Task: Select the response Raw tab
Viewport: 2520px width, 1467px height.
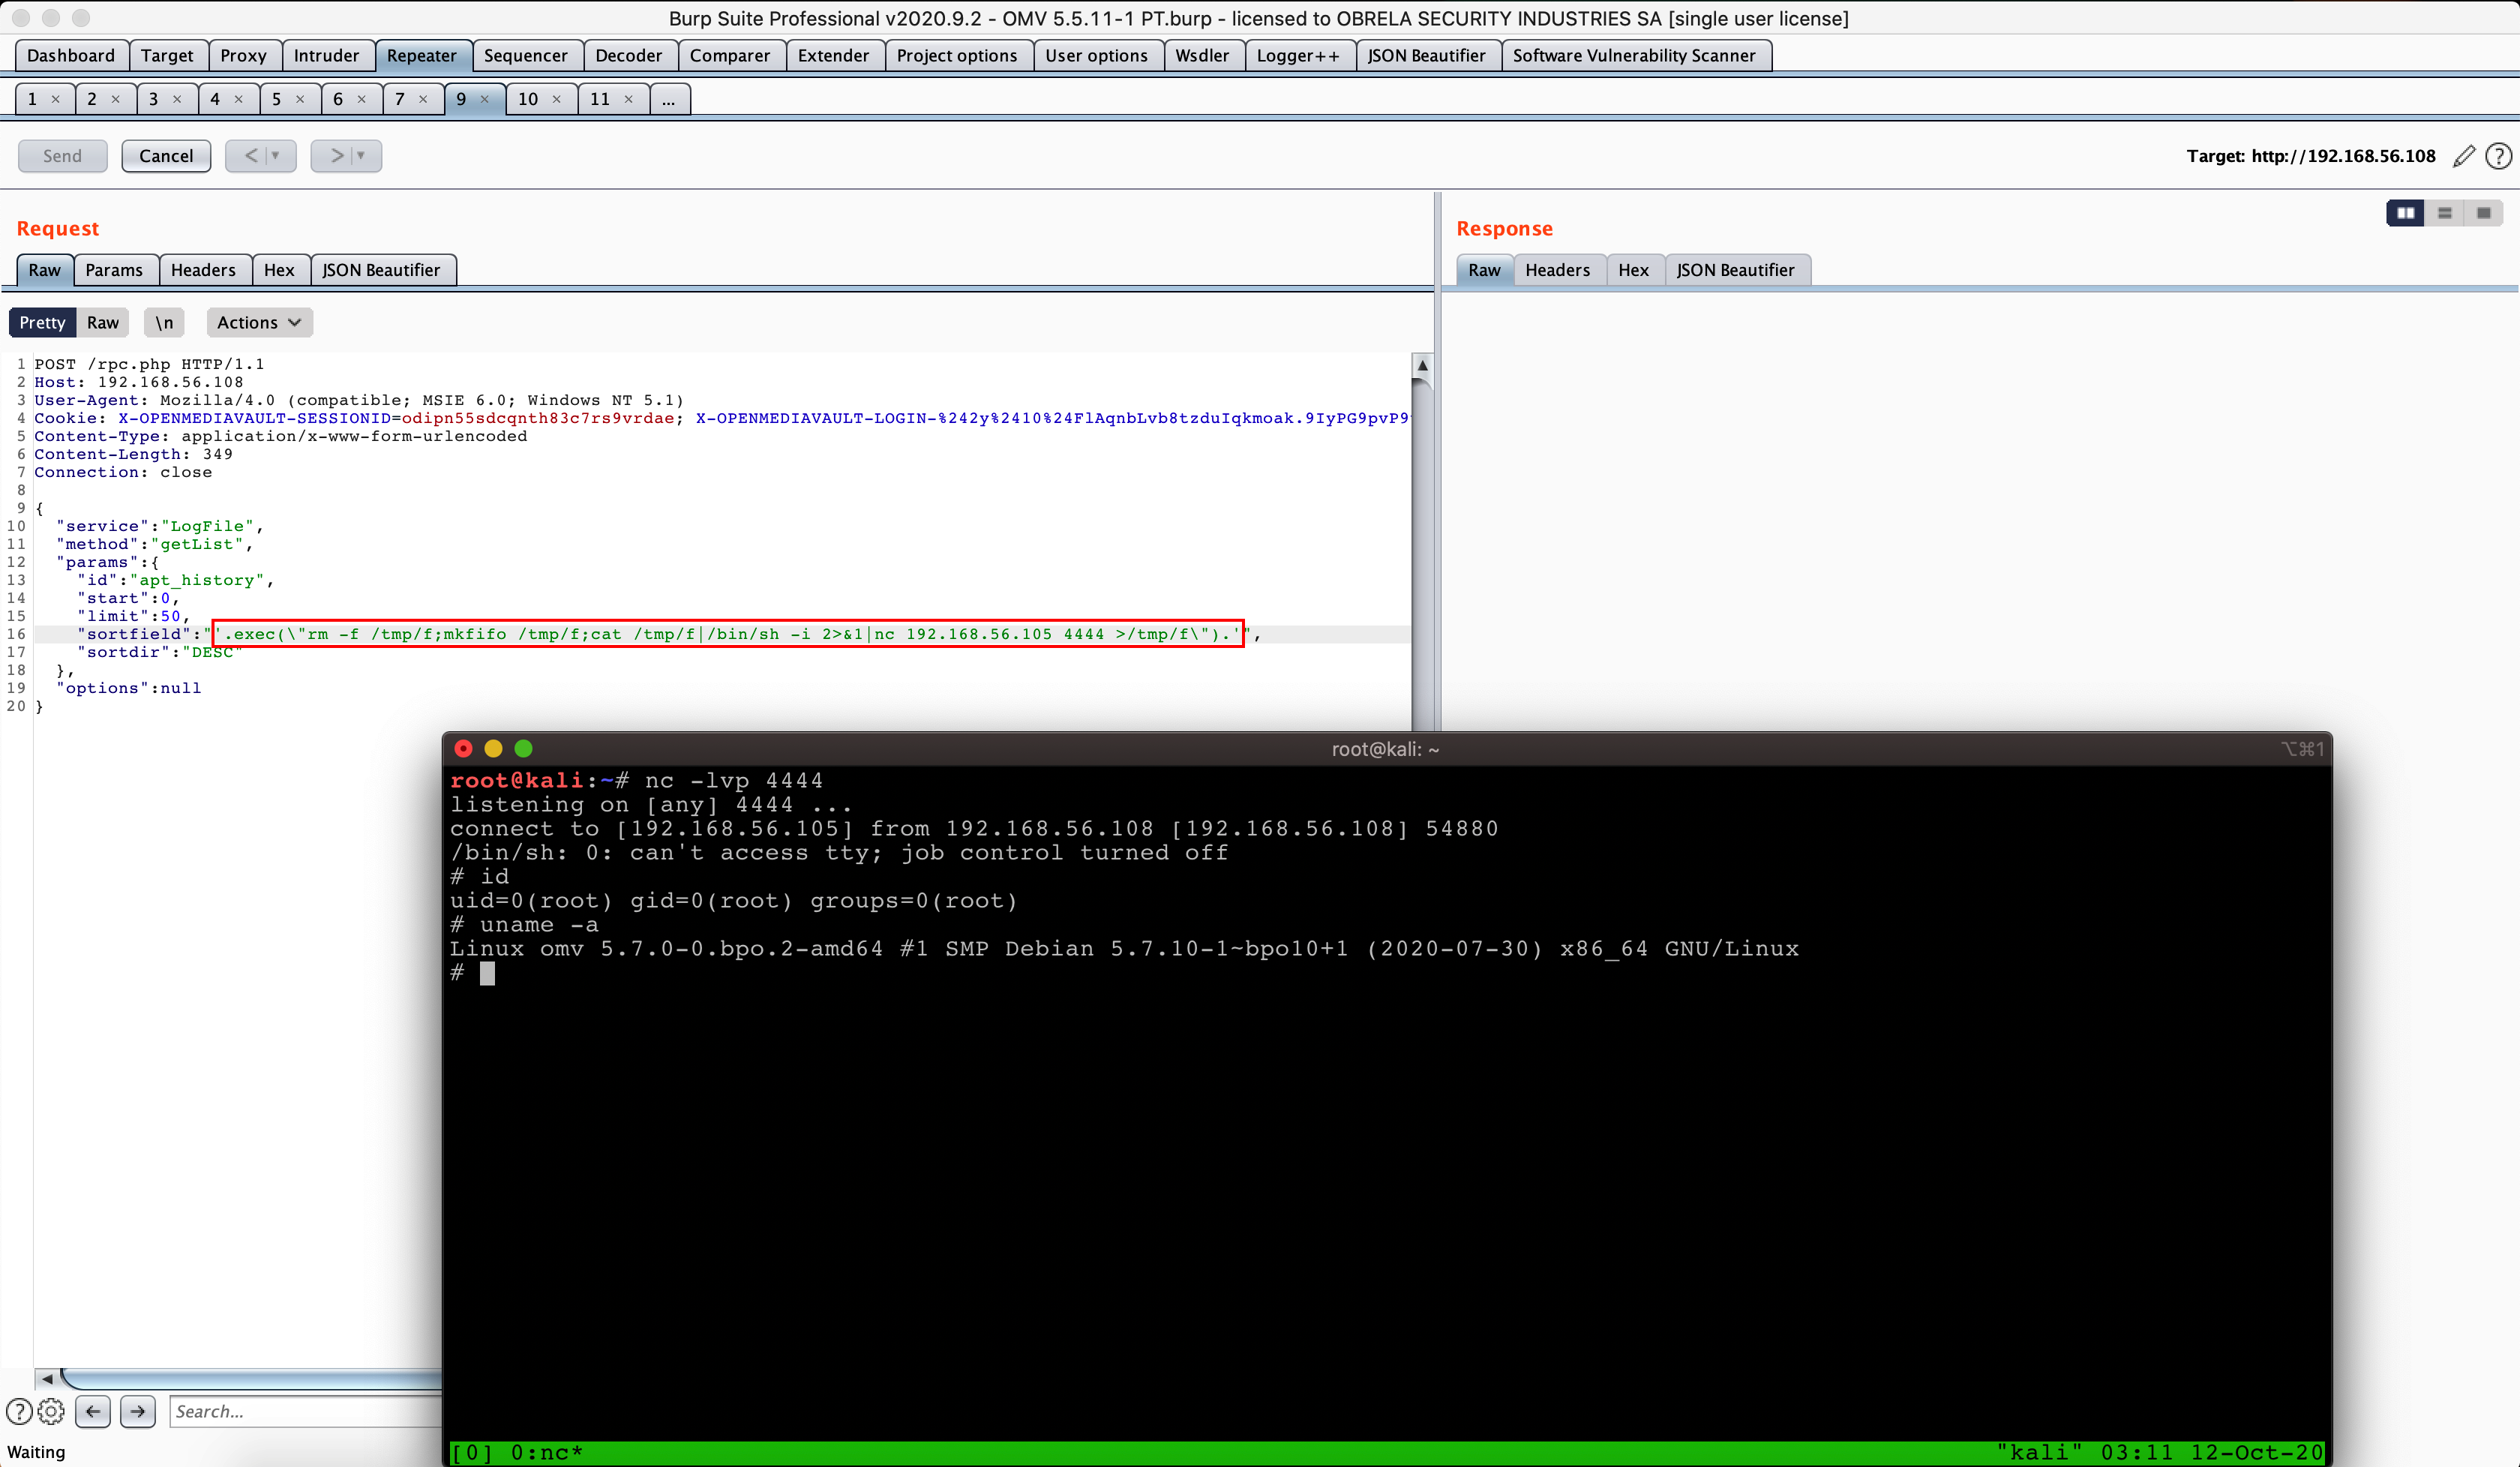Action: [x=1484, y=270]
